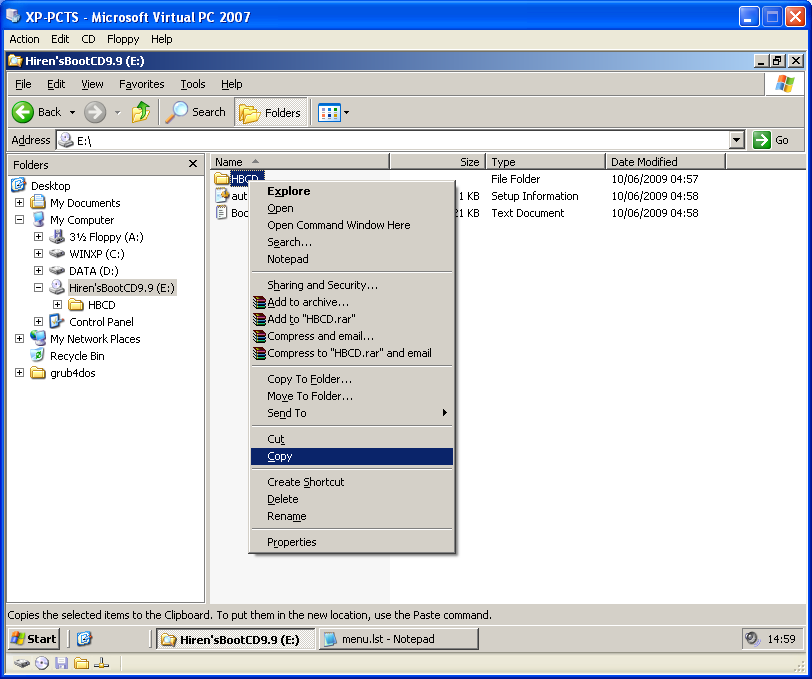Open the Forward history dropdown arrow
This screenshot has width=812, height=679.
tap(118, 112)
